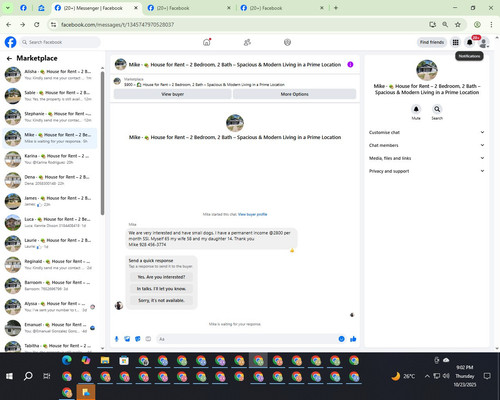Click the conversation list scrollbar

[102, 143]
